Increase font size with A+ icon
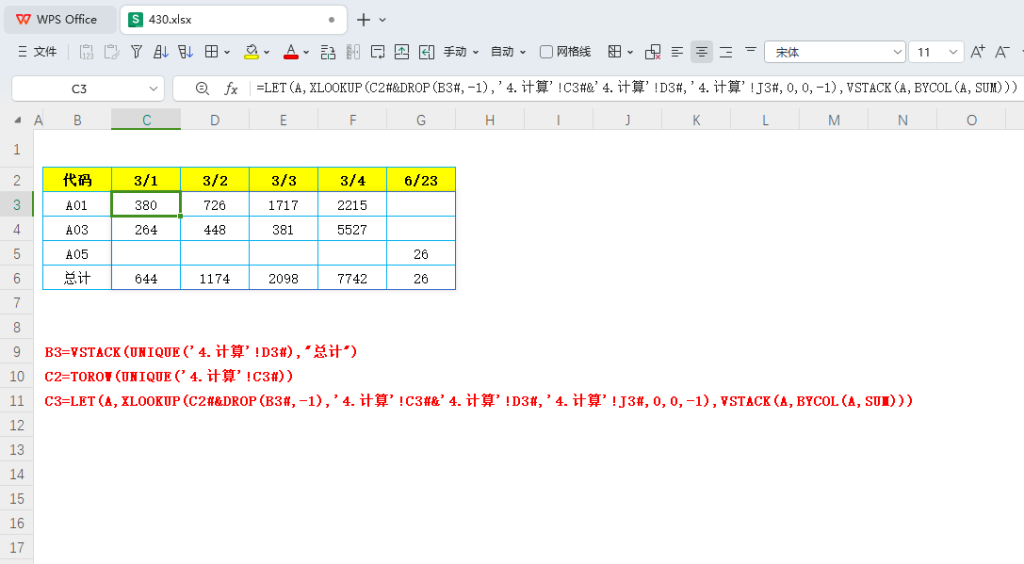The width and height of the screenshot is (1024, 564). (978, 52)
